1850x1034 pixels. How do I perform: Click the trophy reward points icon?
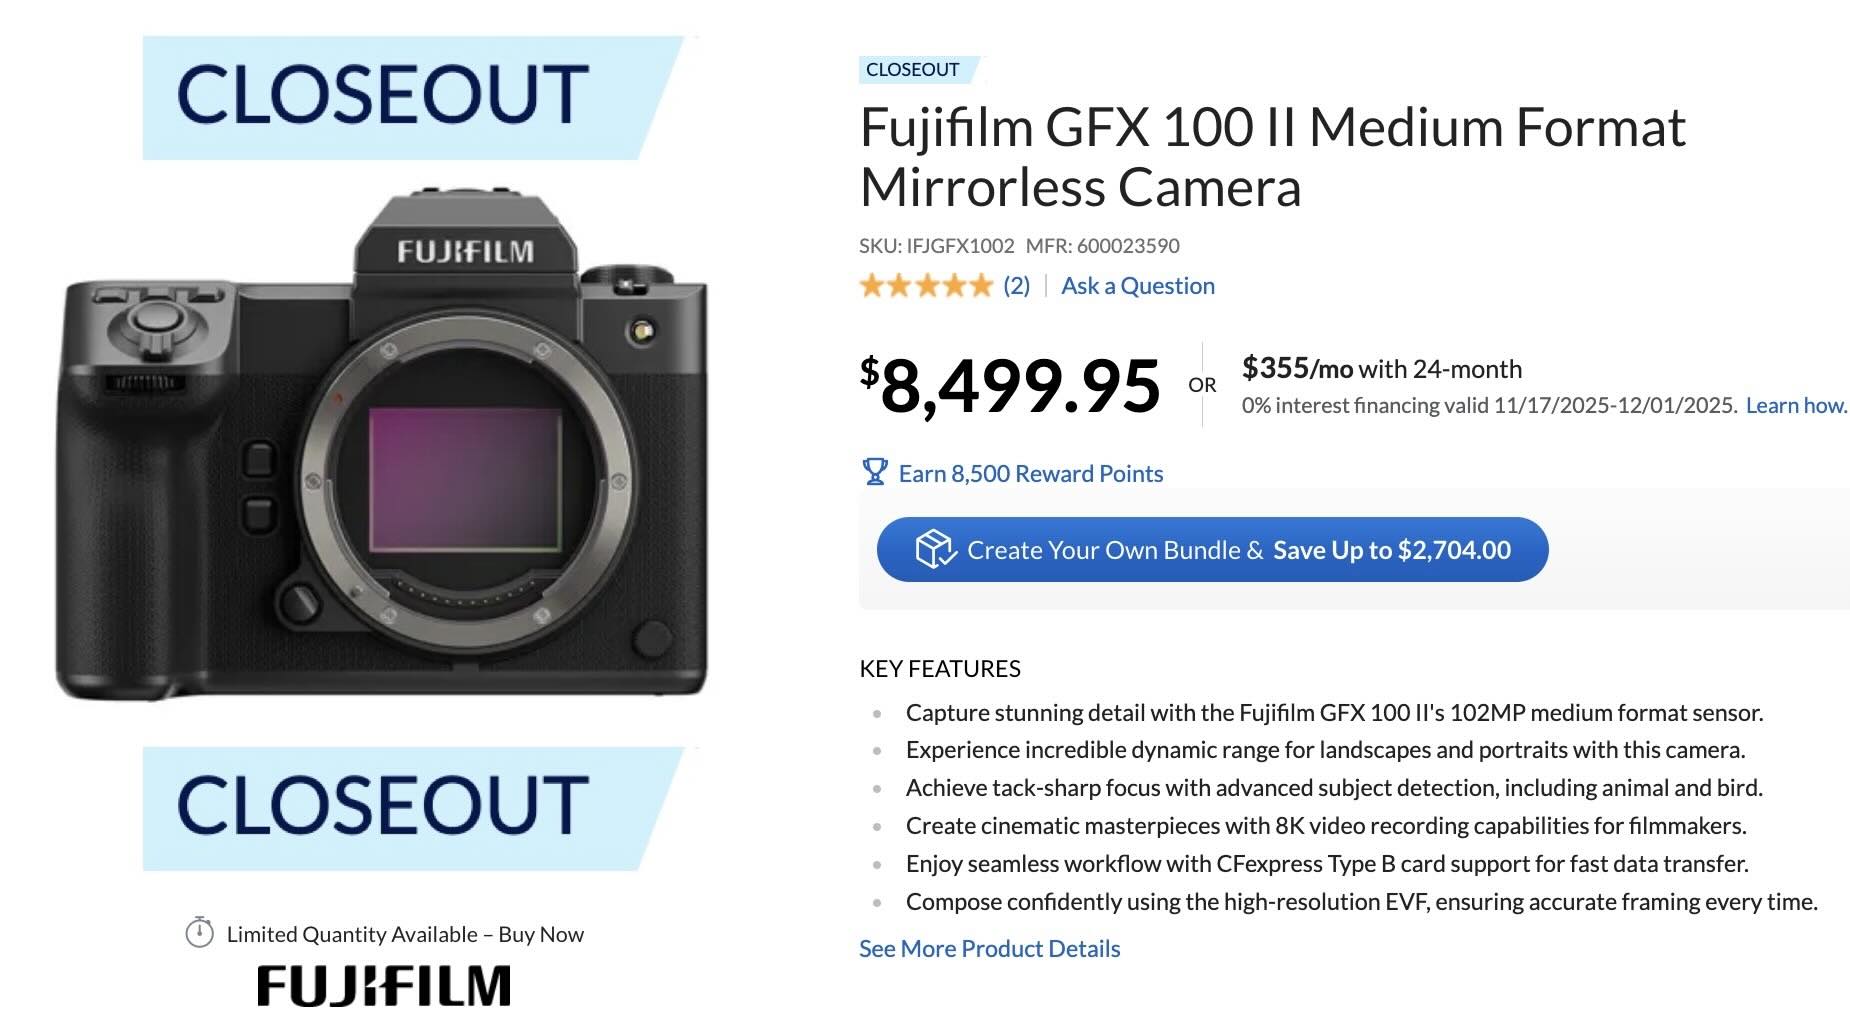[875, 473]
